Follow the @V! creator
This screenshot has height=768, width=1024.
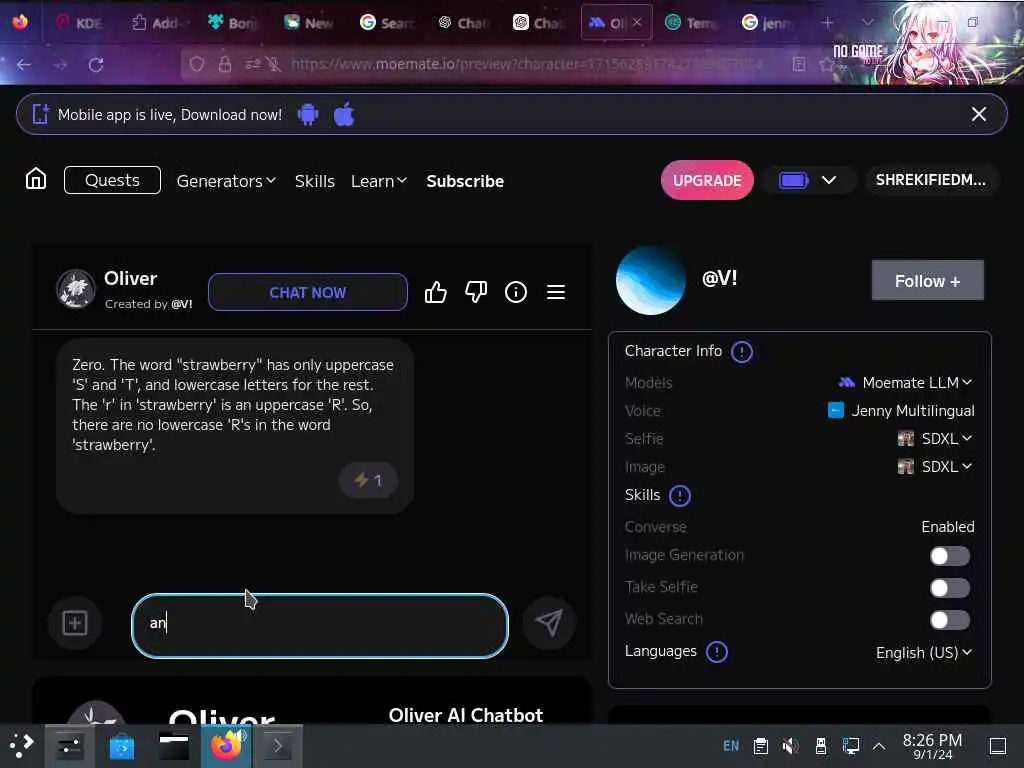(927, 281)
